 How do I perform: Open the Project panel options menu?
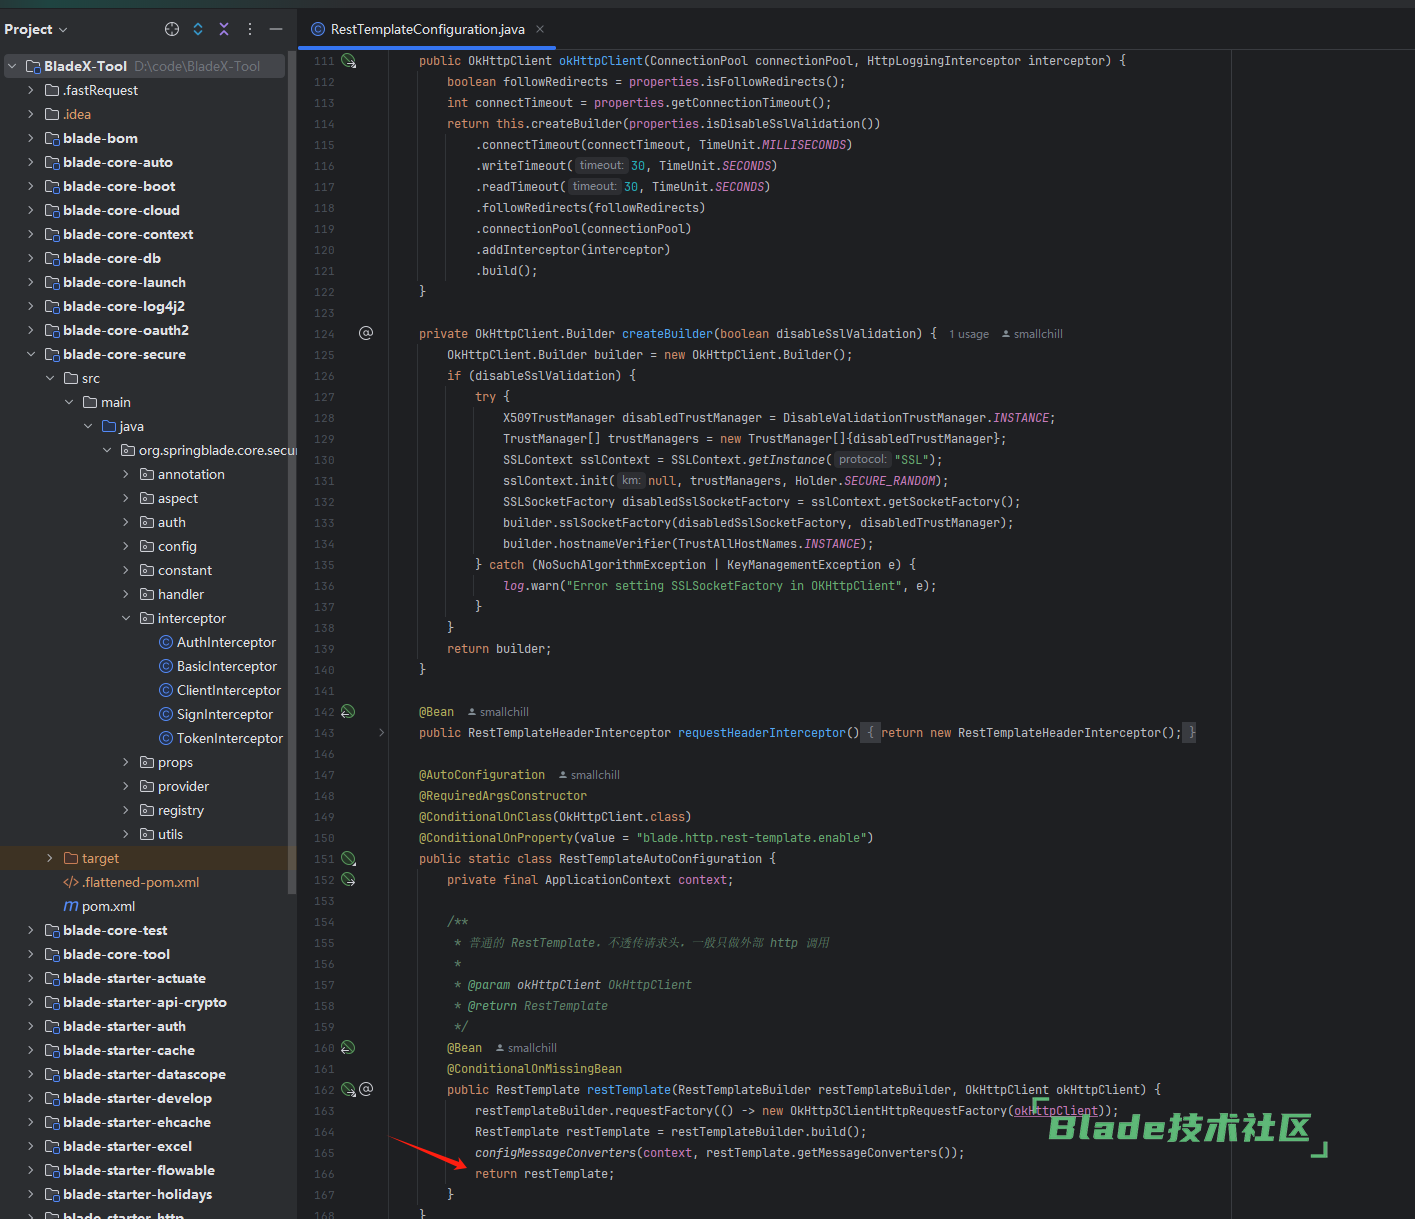pyautogui.click(x=250, y=29)
